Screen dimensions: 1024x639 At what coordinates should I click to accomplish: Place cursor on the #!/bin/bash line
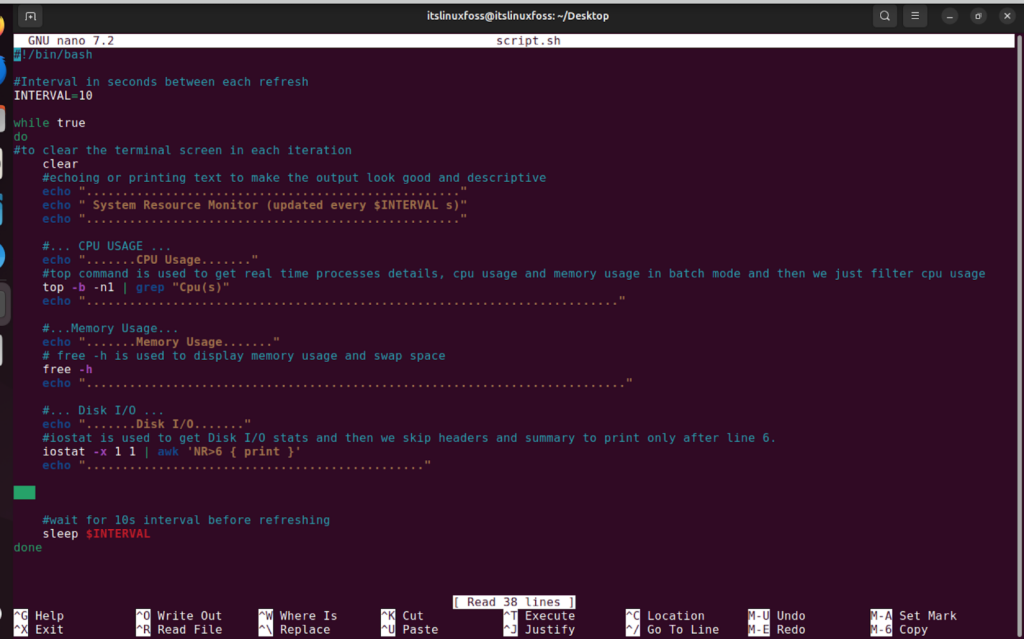click(x=53, y=54)
